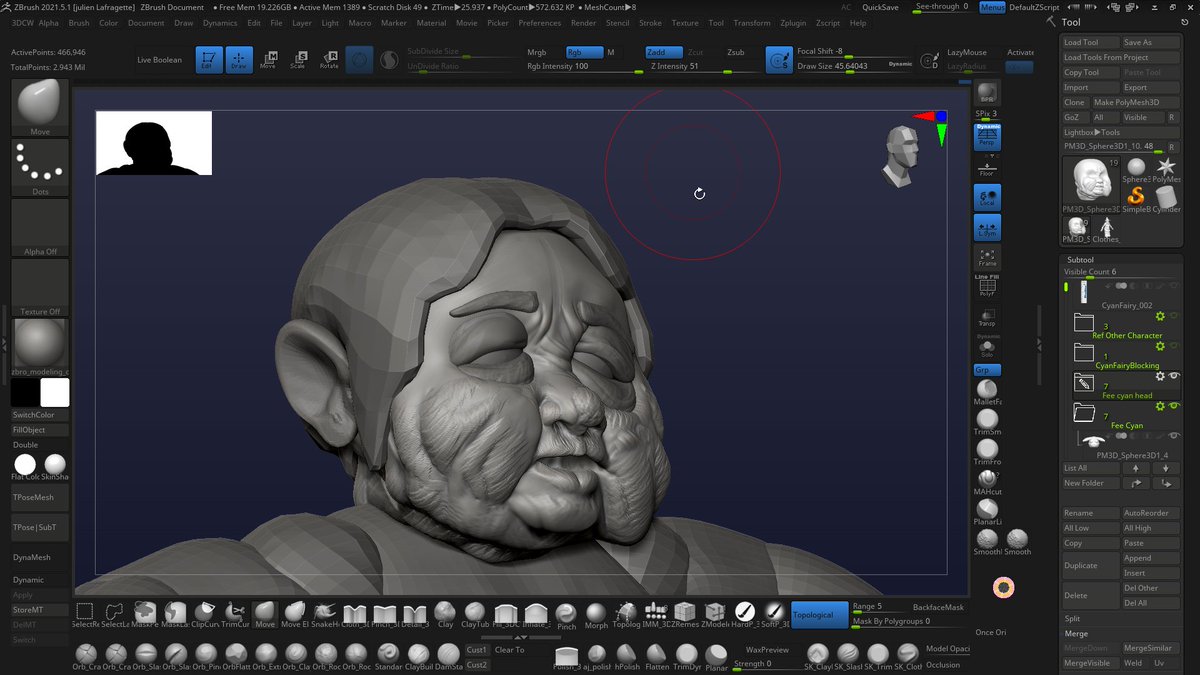Open the Alpha Off picker
Screen dimensions: 1200x675
pyautogui.click(x=40, y=228)
